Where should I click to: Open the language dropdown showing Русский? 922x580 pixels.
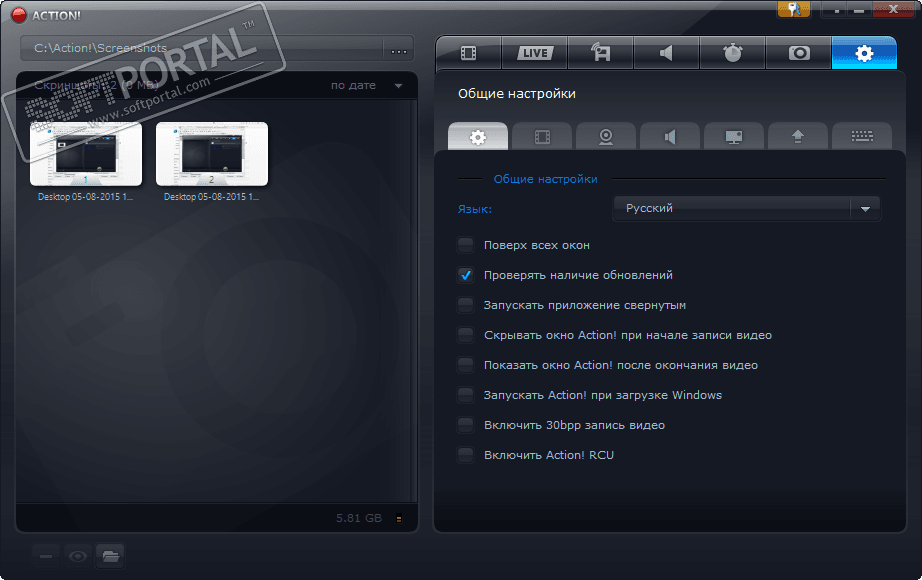[x=746, y=208]
